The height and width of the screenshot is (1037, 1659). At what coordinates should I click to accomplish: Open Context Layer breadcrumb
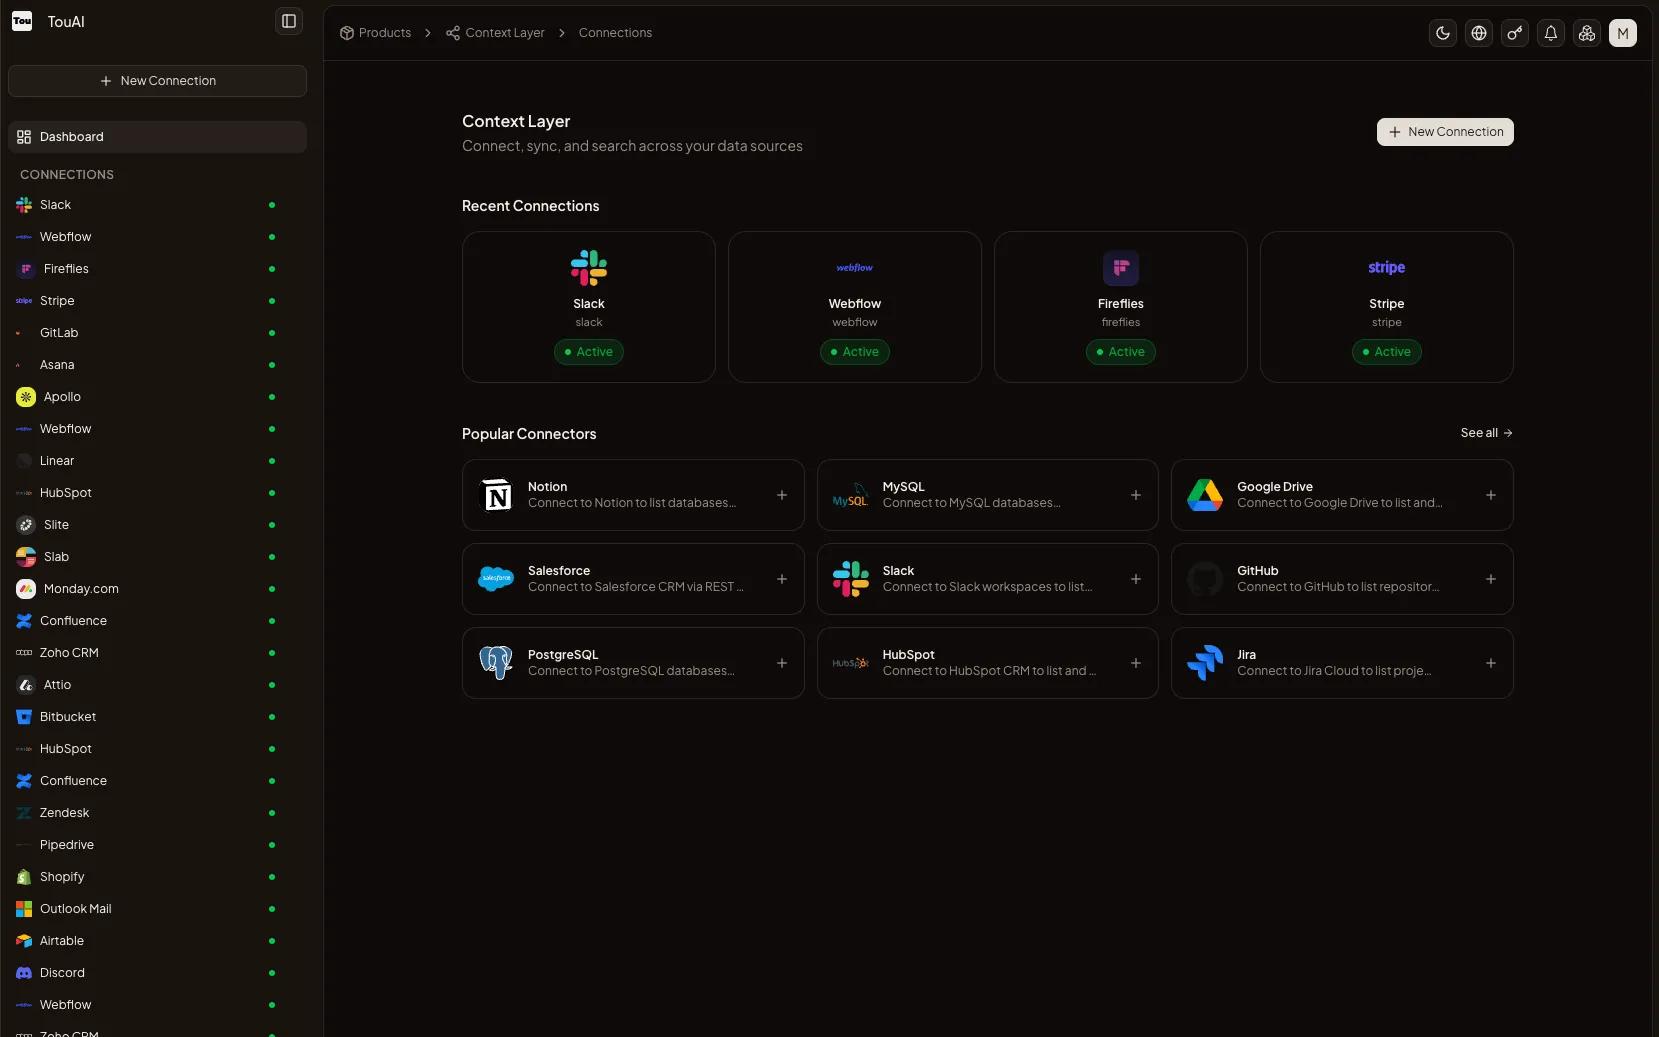point(504,33)
